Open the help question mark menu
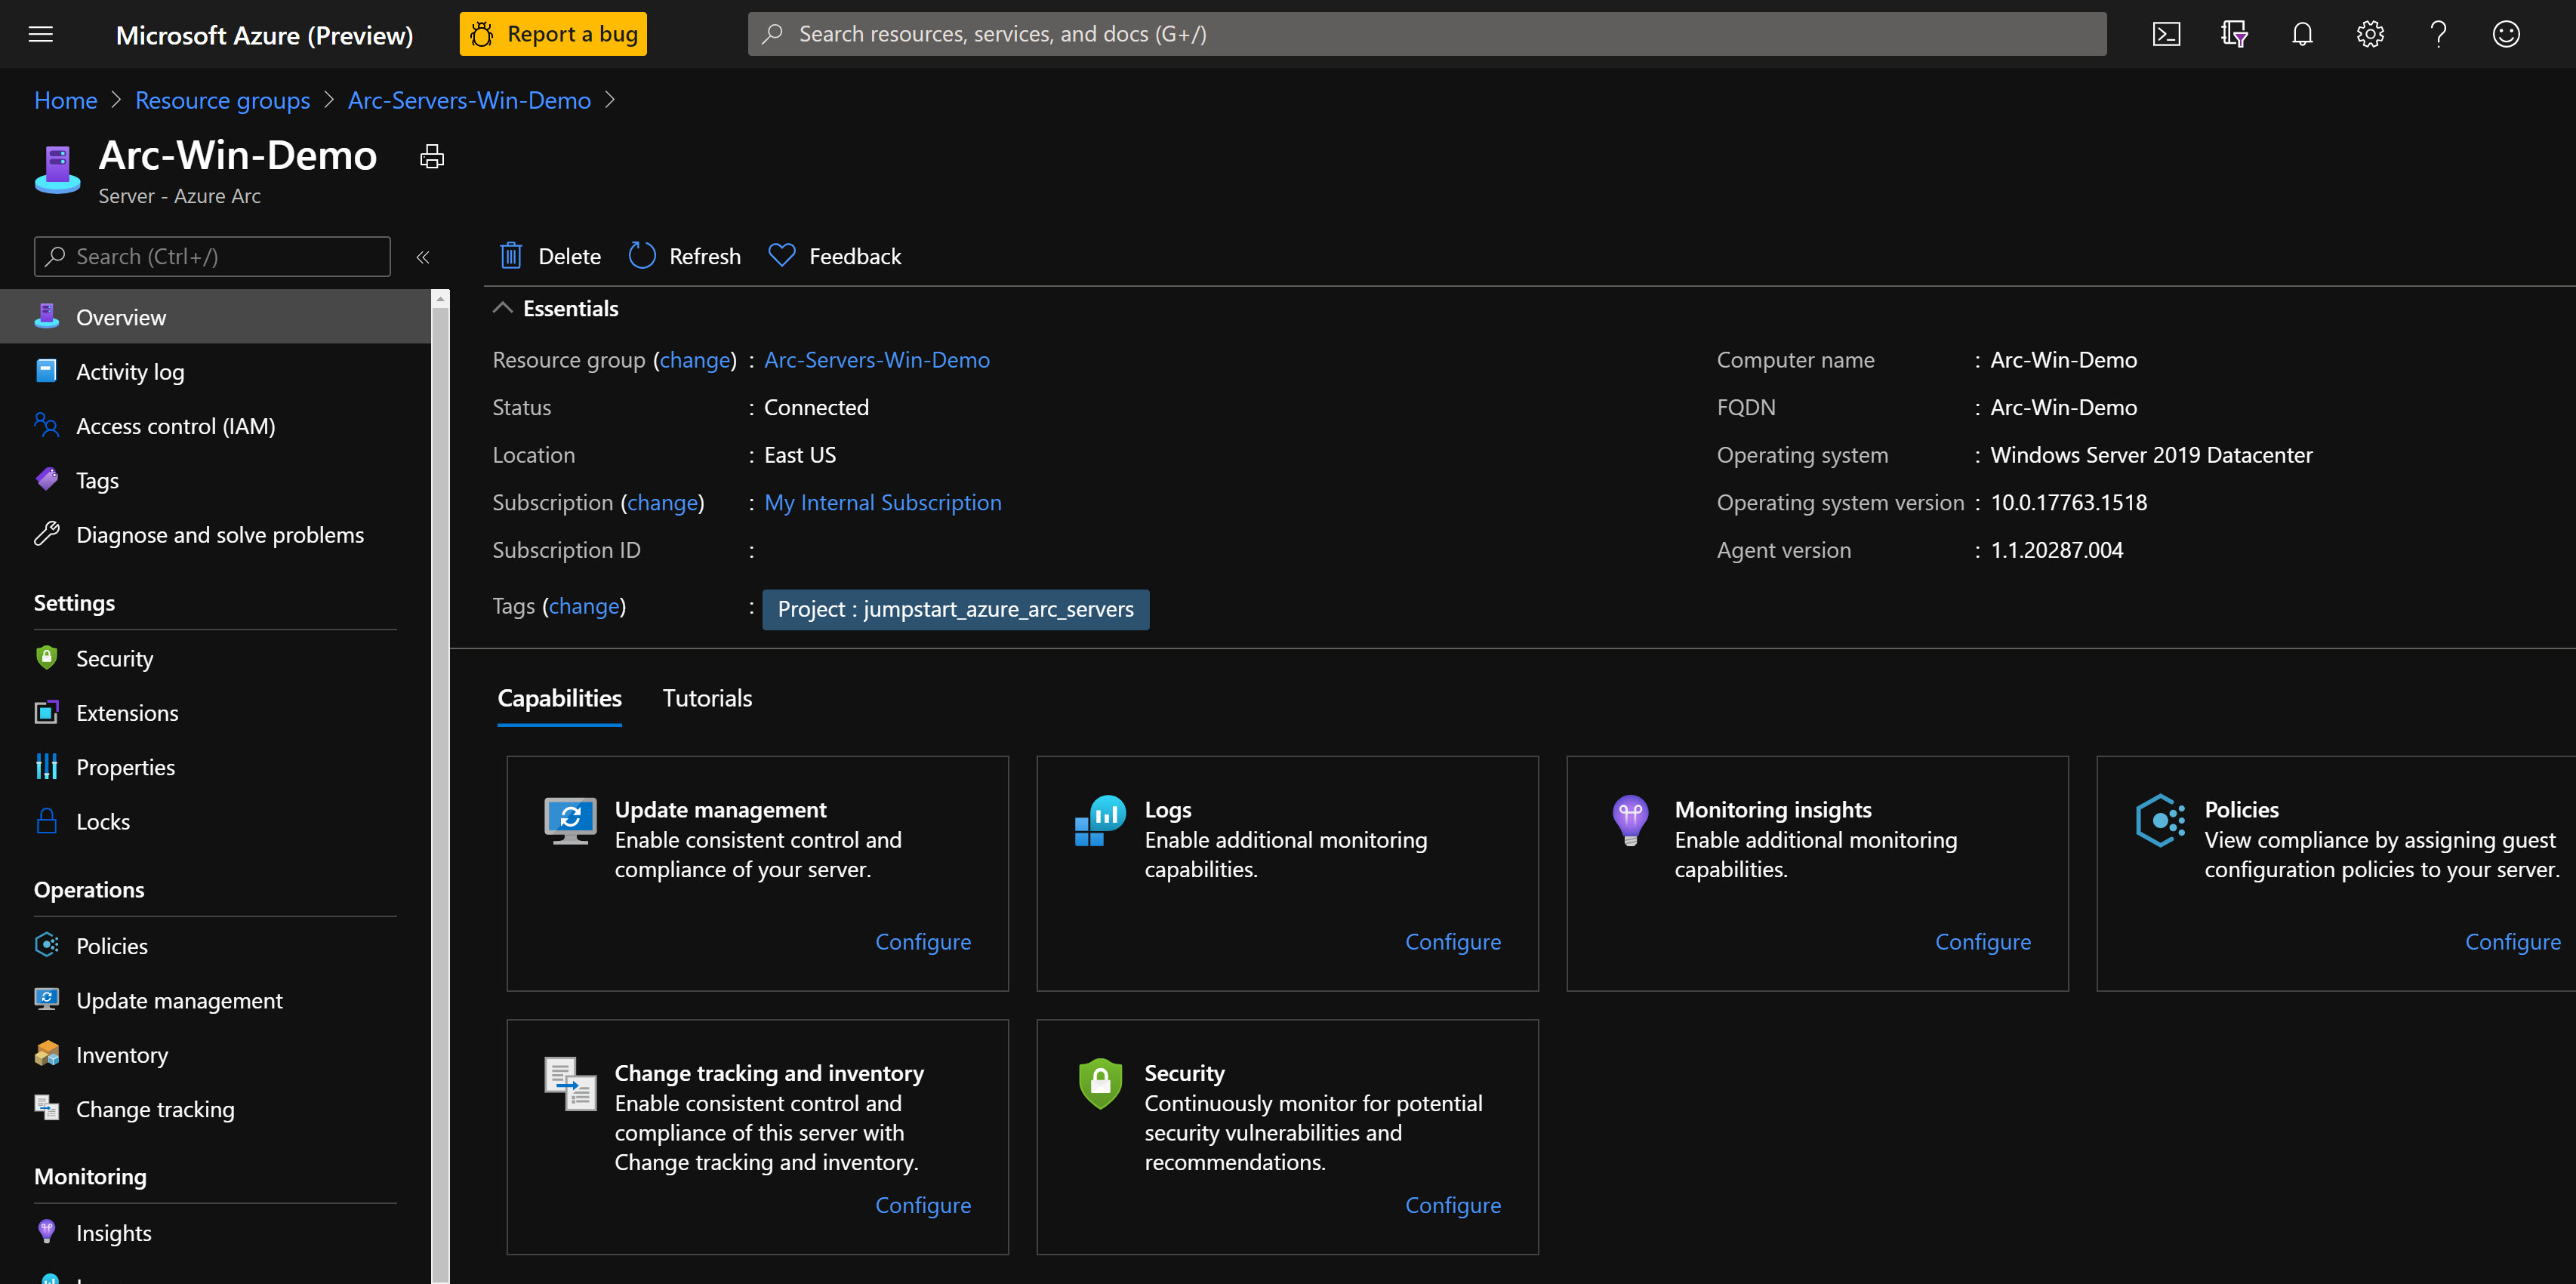This screenshot has height=1284, width=2576. click(x=2438, y=34)
